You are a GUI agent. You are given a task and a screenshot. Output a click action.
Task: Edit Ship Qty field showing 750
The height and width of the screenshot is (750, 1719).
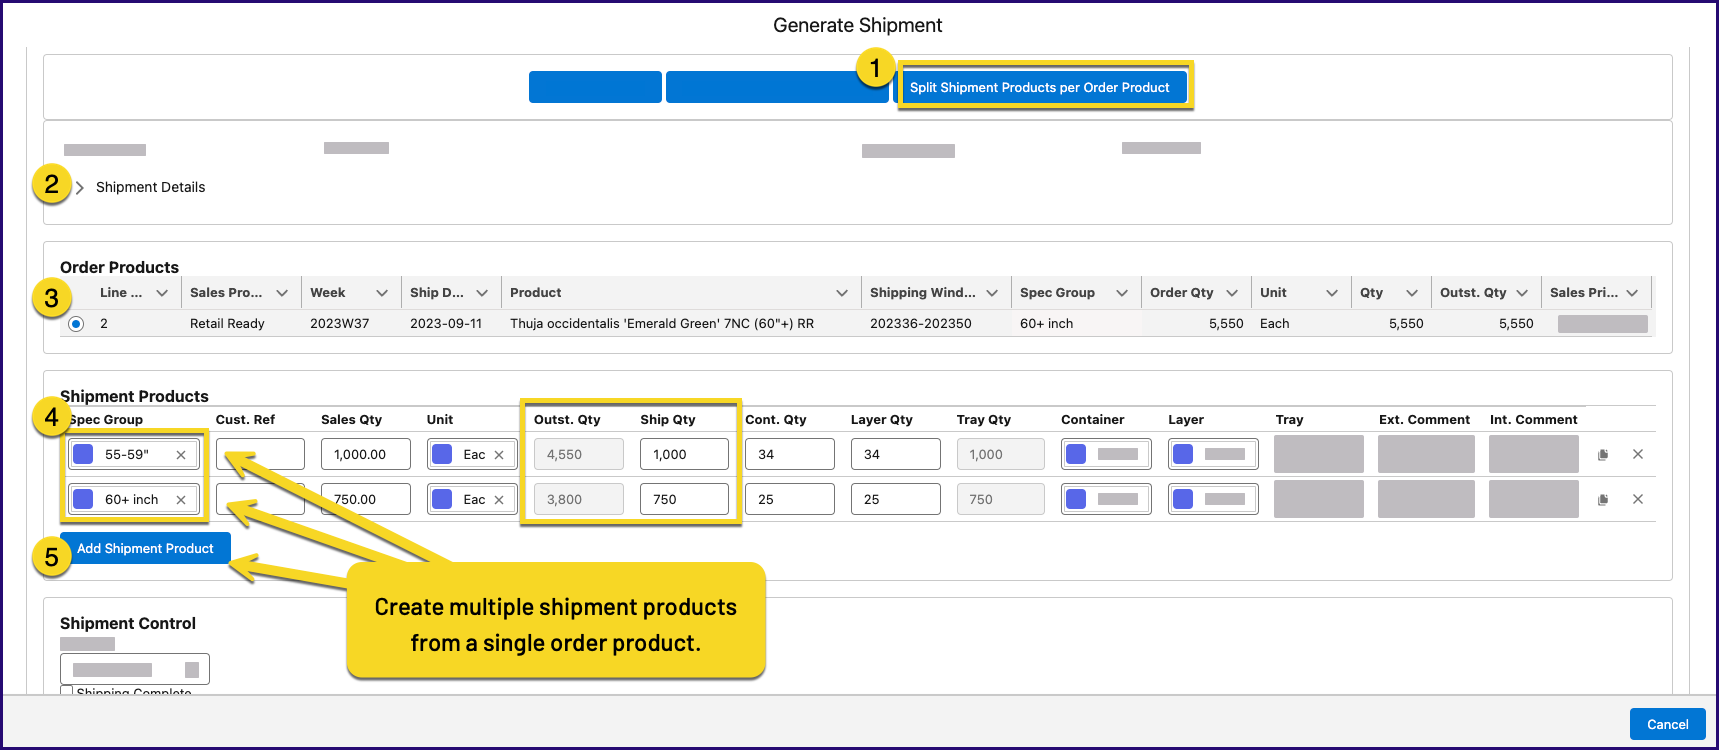coord(685,499)
